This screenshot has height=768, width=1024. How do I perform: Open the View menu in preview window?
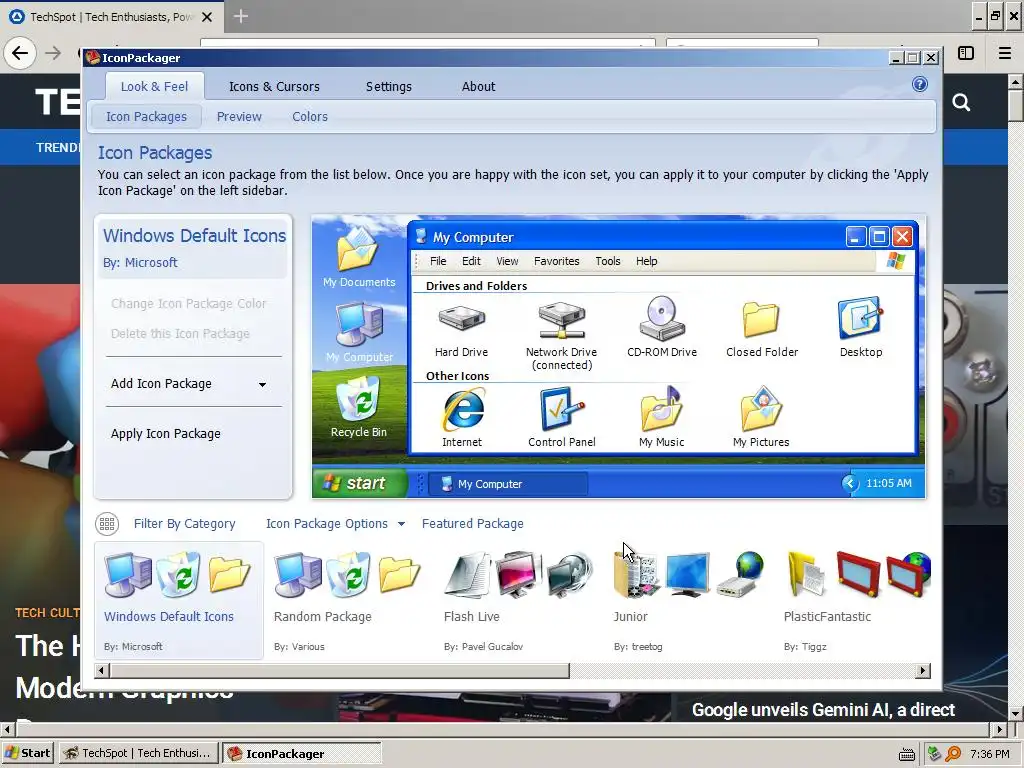tap(507, 261)
